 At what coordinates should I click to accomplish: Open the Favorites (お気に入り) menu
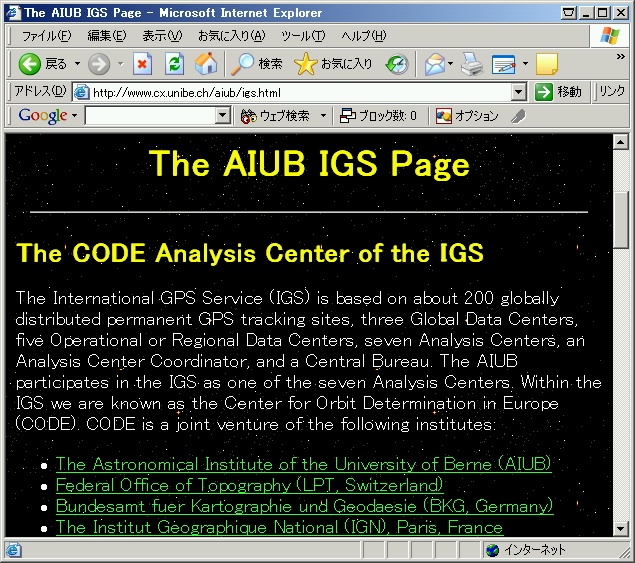tap(231, 36)
